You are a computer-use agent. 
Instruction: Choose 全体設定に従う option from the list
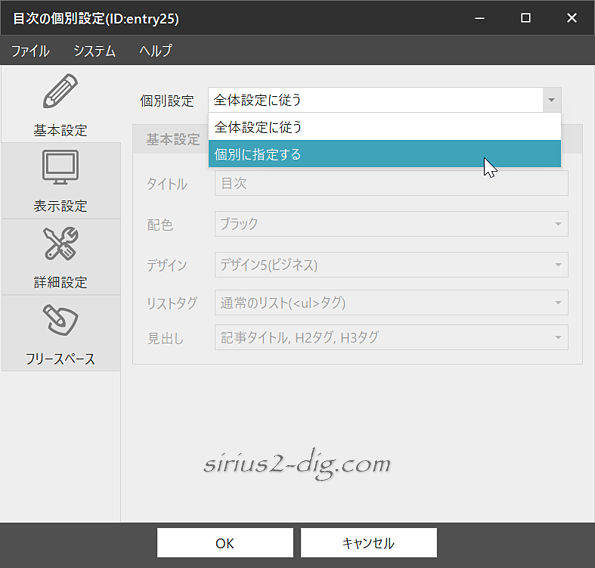384,127
